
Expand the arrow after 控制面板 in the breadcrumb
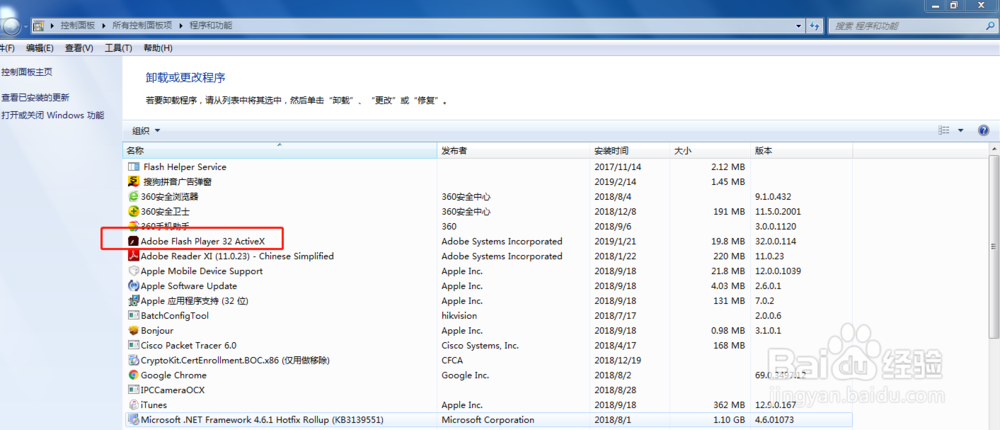coord(102,26)
